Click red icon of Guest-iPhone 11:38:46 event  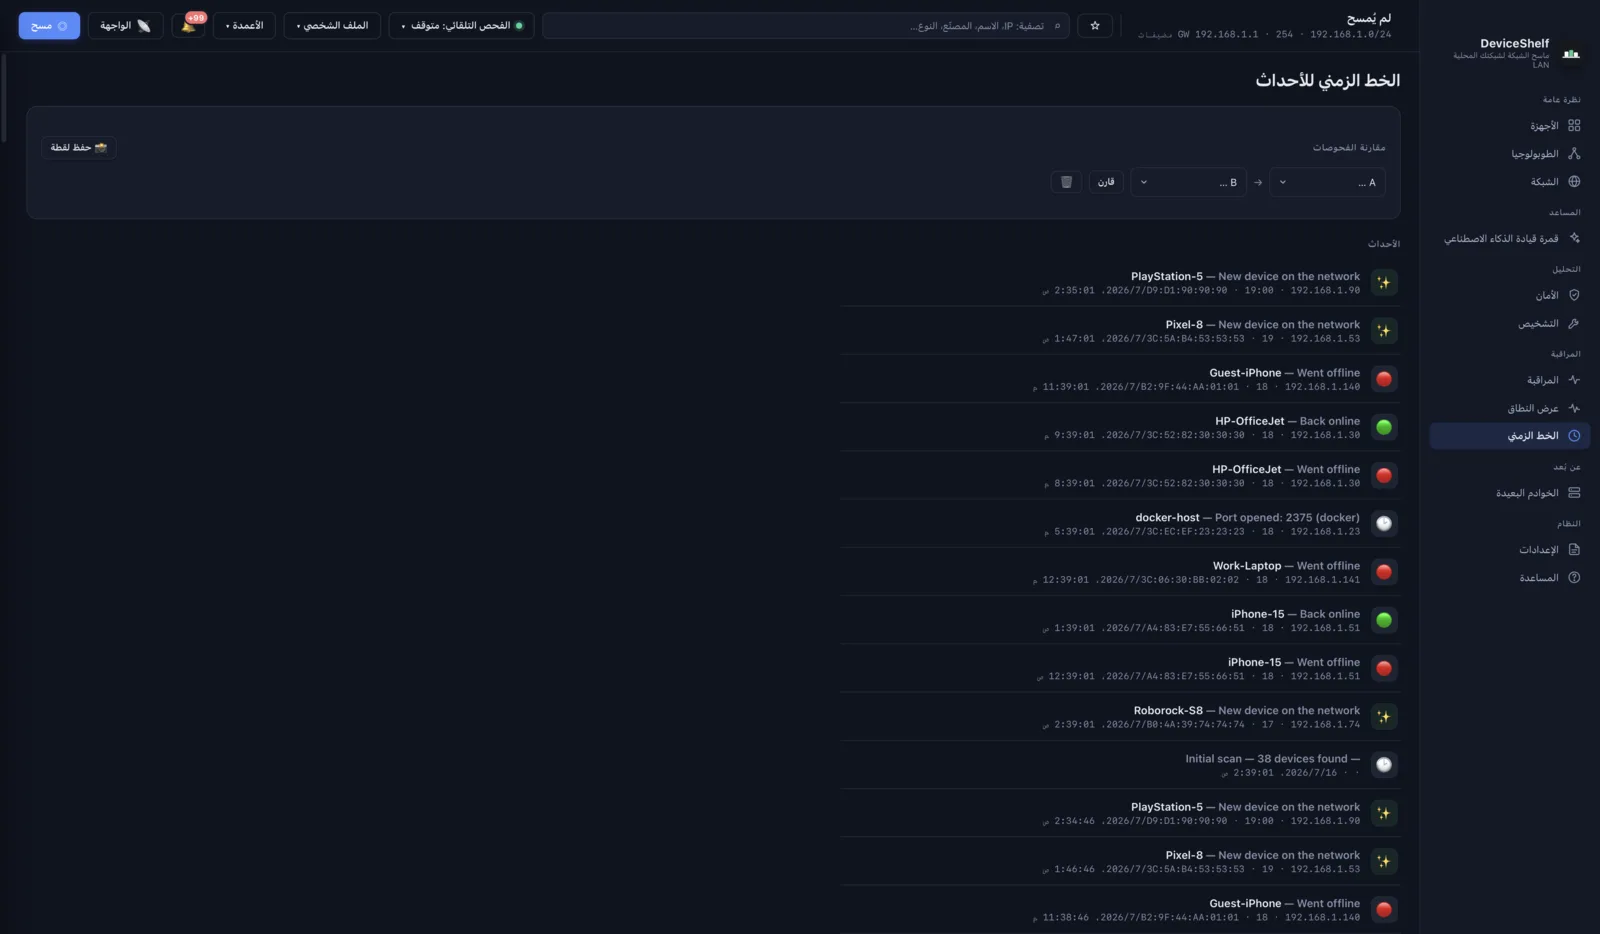[1384, 909]
